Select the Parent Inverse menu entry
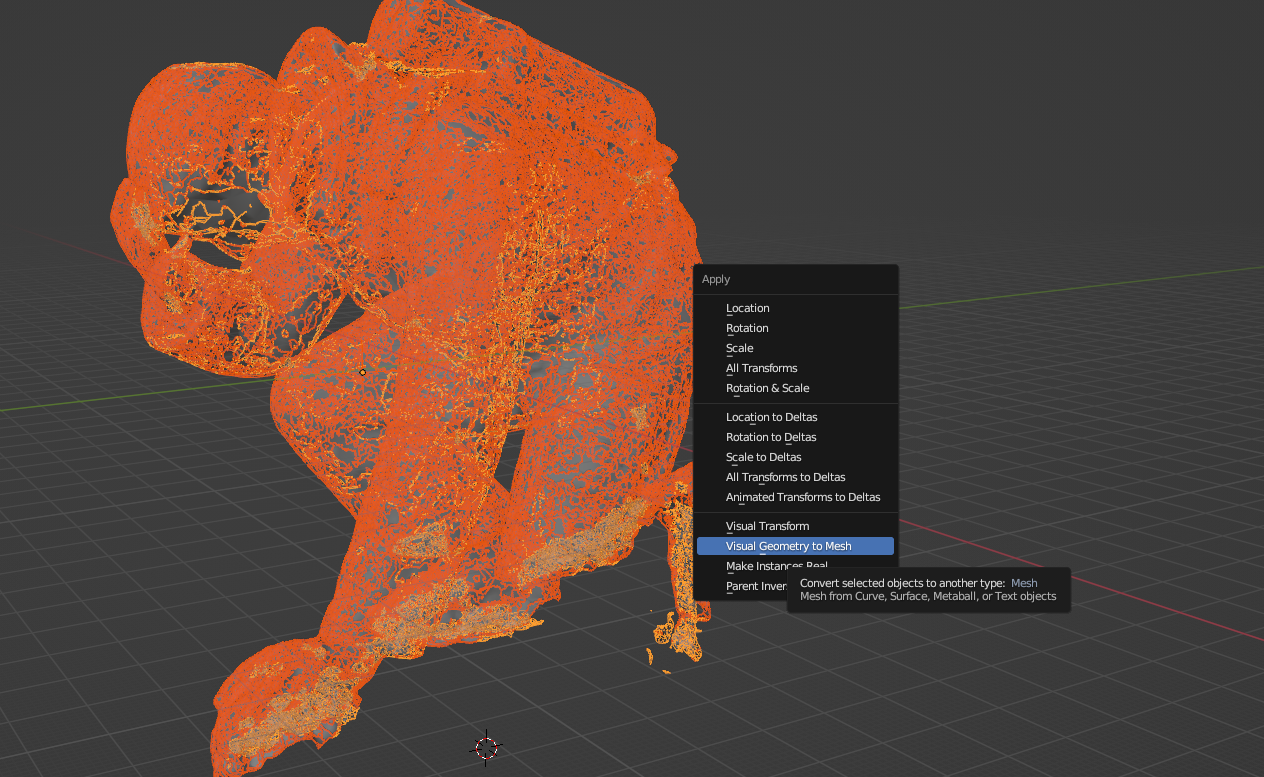This screenshot has width=1264, height=777. (750, 586)
